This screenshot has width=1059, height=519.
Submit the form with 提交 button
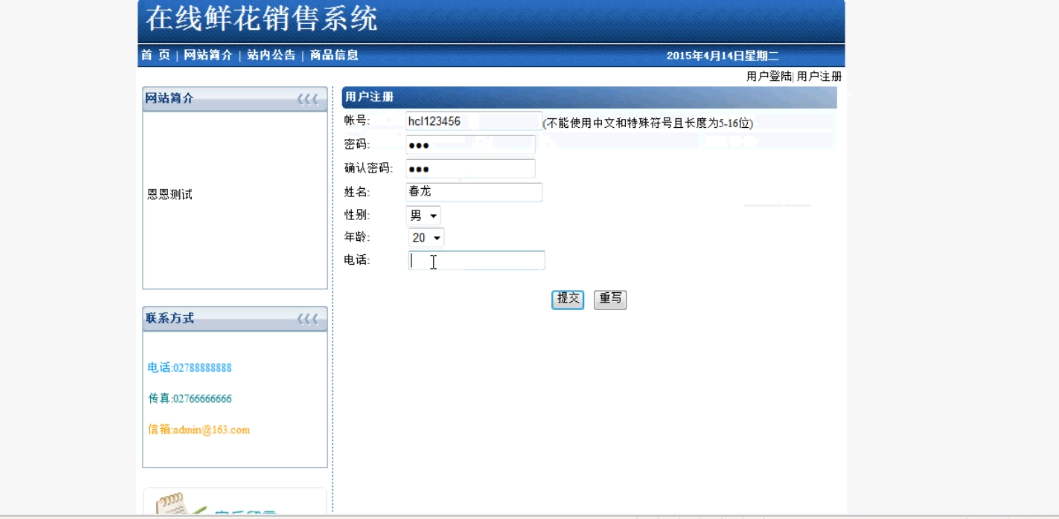[x=567, y=299]
